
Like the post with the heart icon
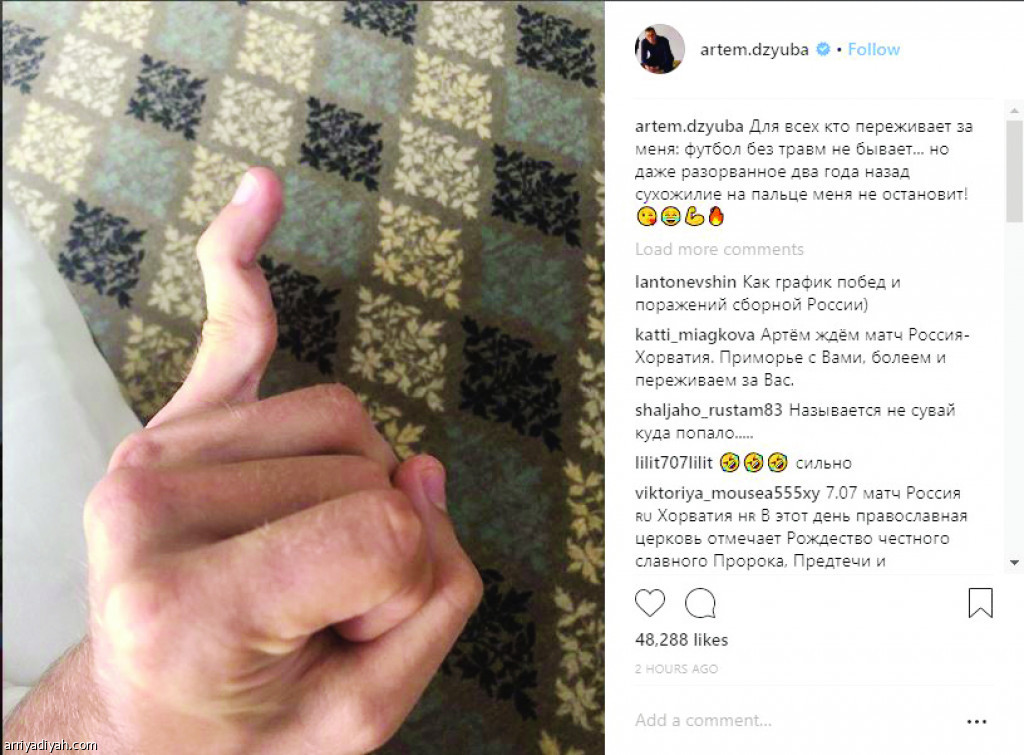[x=650, y=603]
